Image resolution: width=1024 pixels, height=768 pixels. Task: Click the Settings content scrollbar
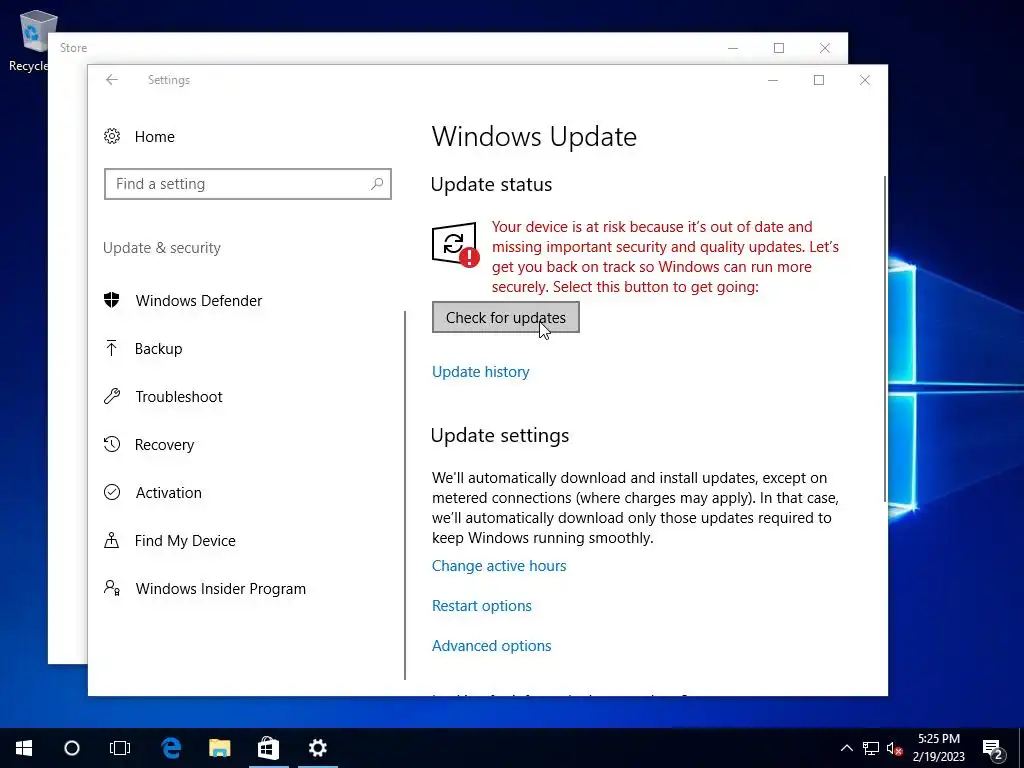pyautogui.click(x=886, y=338)
